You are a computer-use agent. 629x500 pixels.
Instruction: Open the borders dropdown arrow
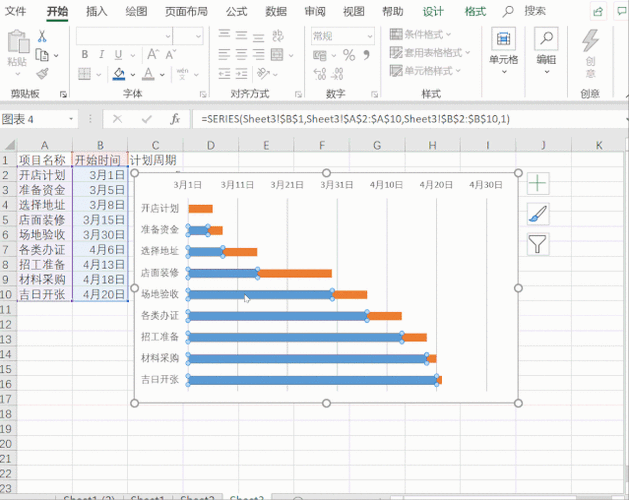tap(99, 75)
